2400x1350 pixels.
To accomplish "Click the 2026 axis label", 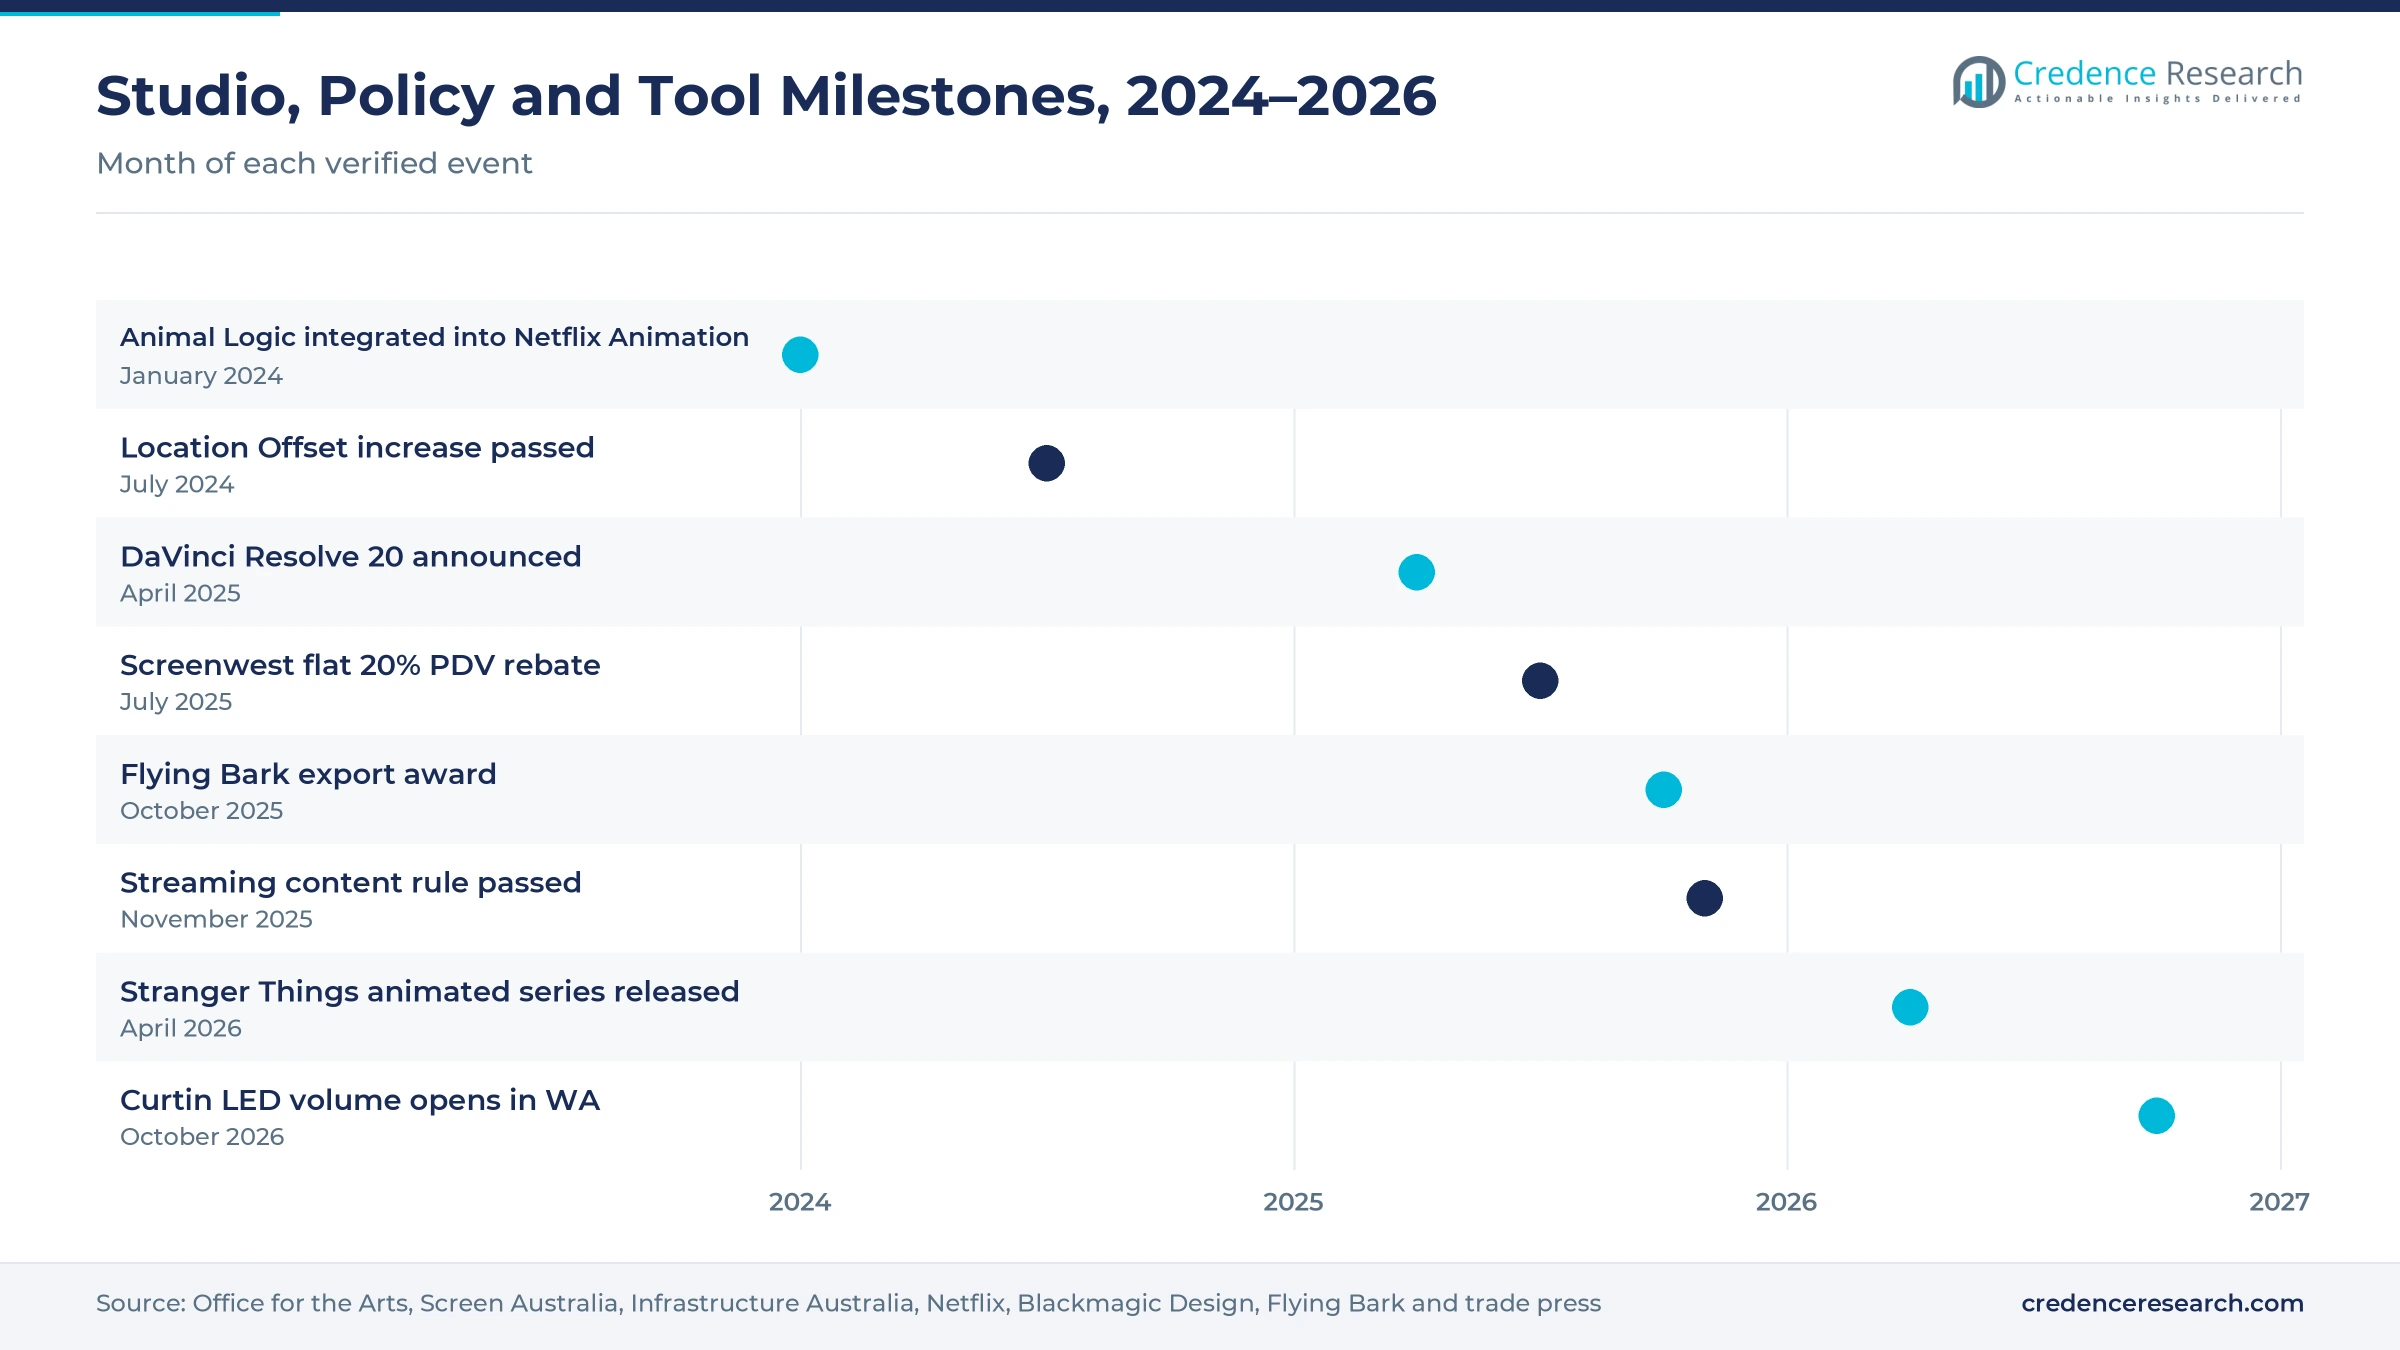I will [1786, 1202].
